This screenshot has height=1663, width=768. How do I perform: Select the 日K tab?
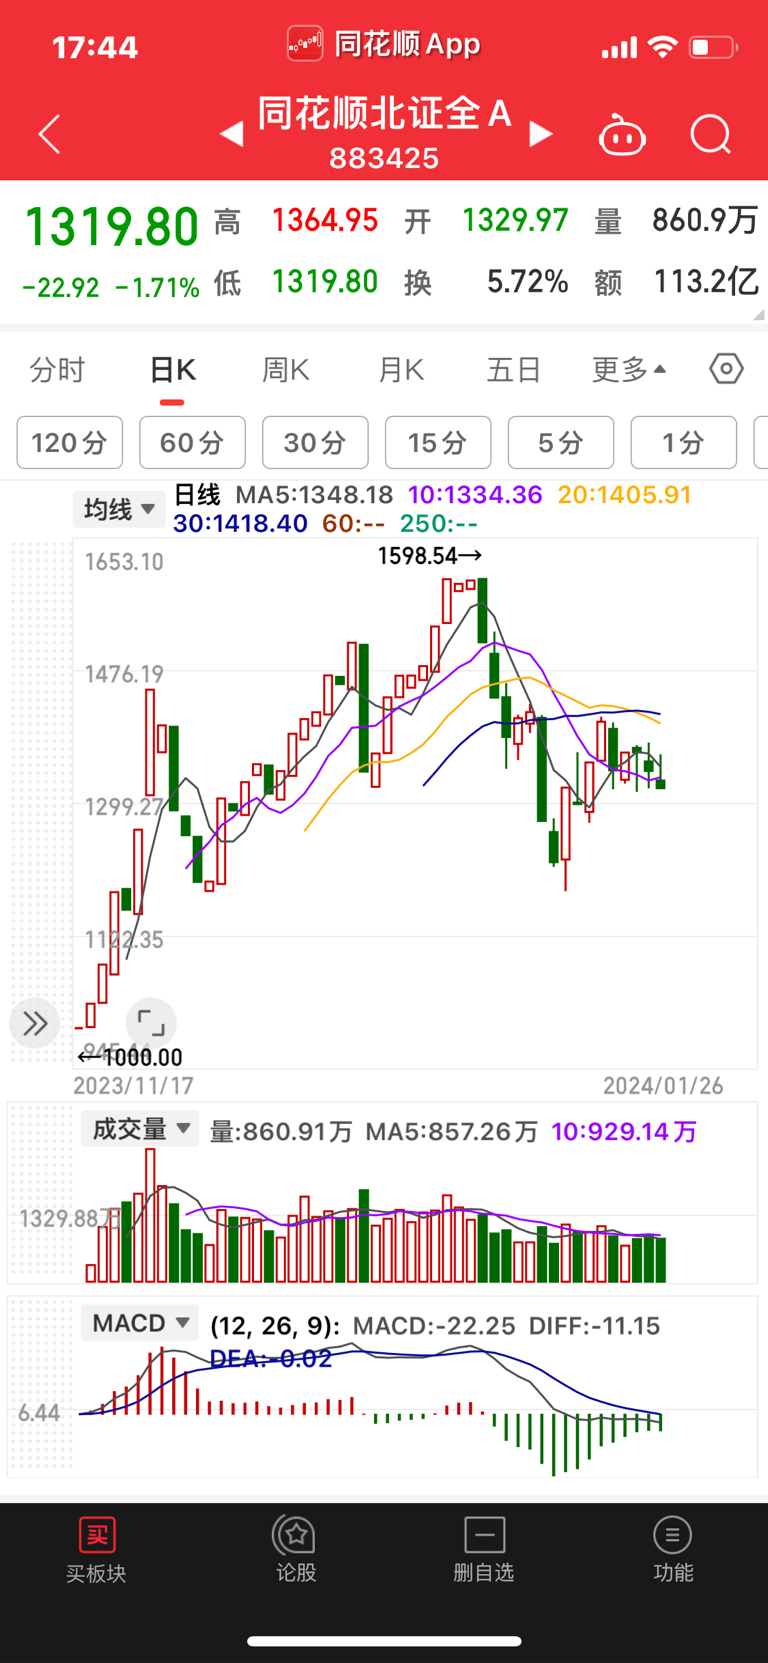172,370
